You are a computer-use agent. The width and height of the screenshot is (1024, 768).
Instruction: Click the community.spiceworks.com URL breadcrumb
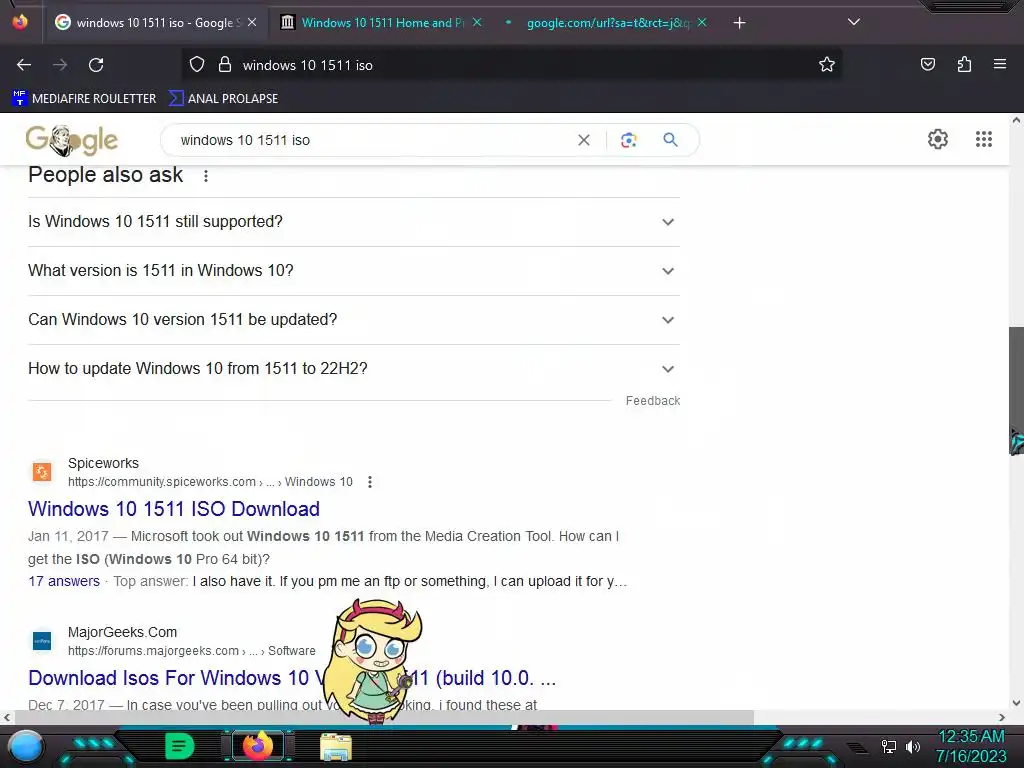[210, 482]
